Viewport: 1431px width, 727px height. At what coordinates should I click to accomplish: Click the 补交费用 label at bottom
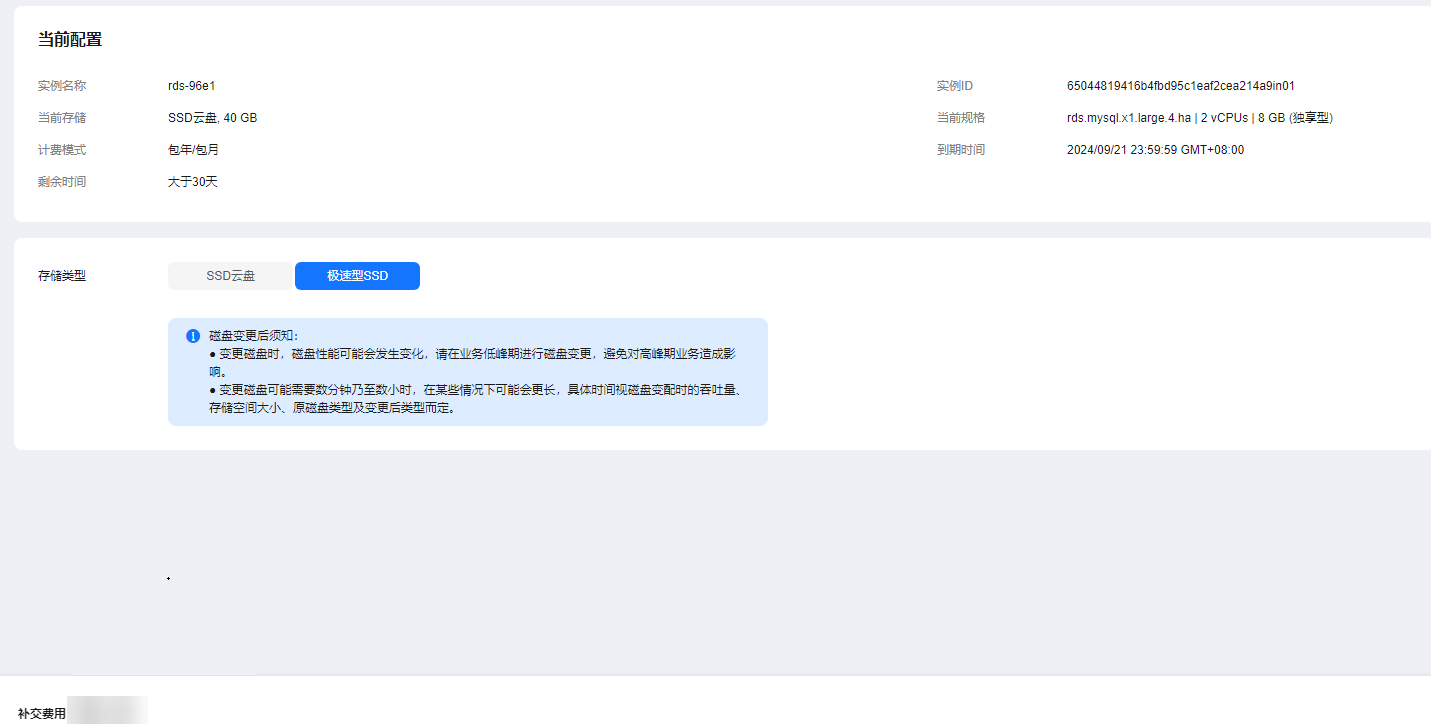tap(42, 714)
